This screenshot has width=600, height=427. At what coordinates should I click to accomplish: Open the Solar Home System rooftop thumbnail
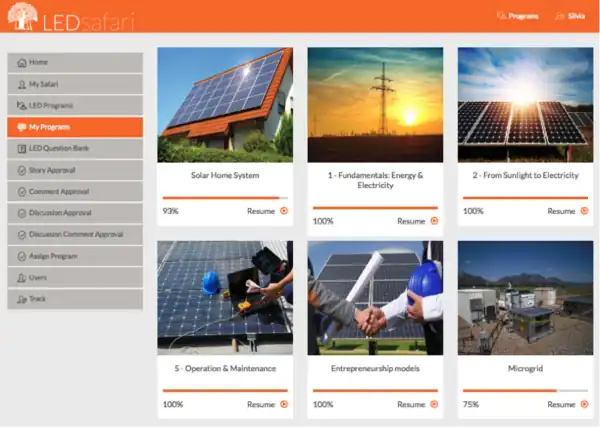pyautogui.click(x=225, y=105)
